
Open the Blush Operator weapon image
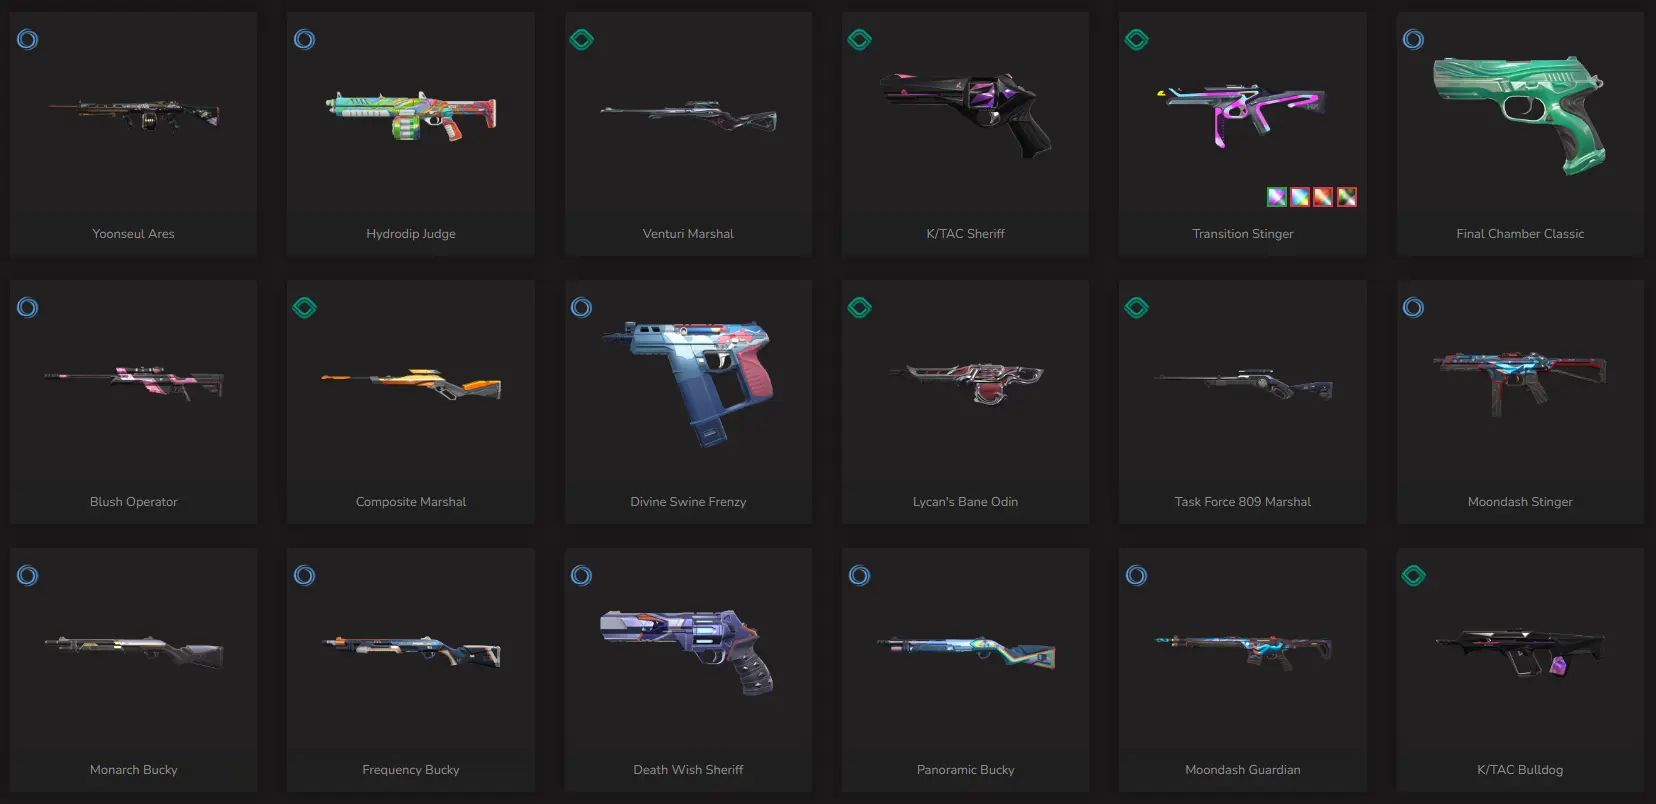point(134,382)
